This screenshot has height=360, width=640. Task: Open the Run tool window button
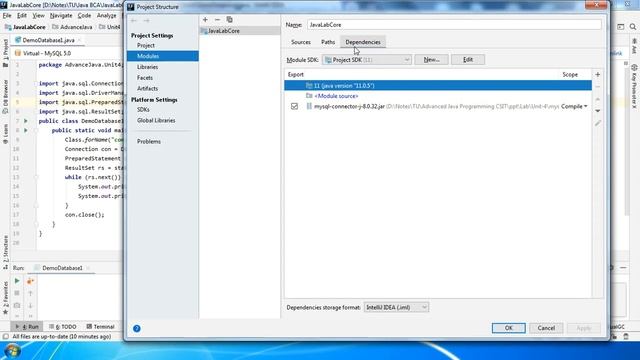tap(27, 327)
